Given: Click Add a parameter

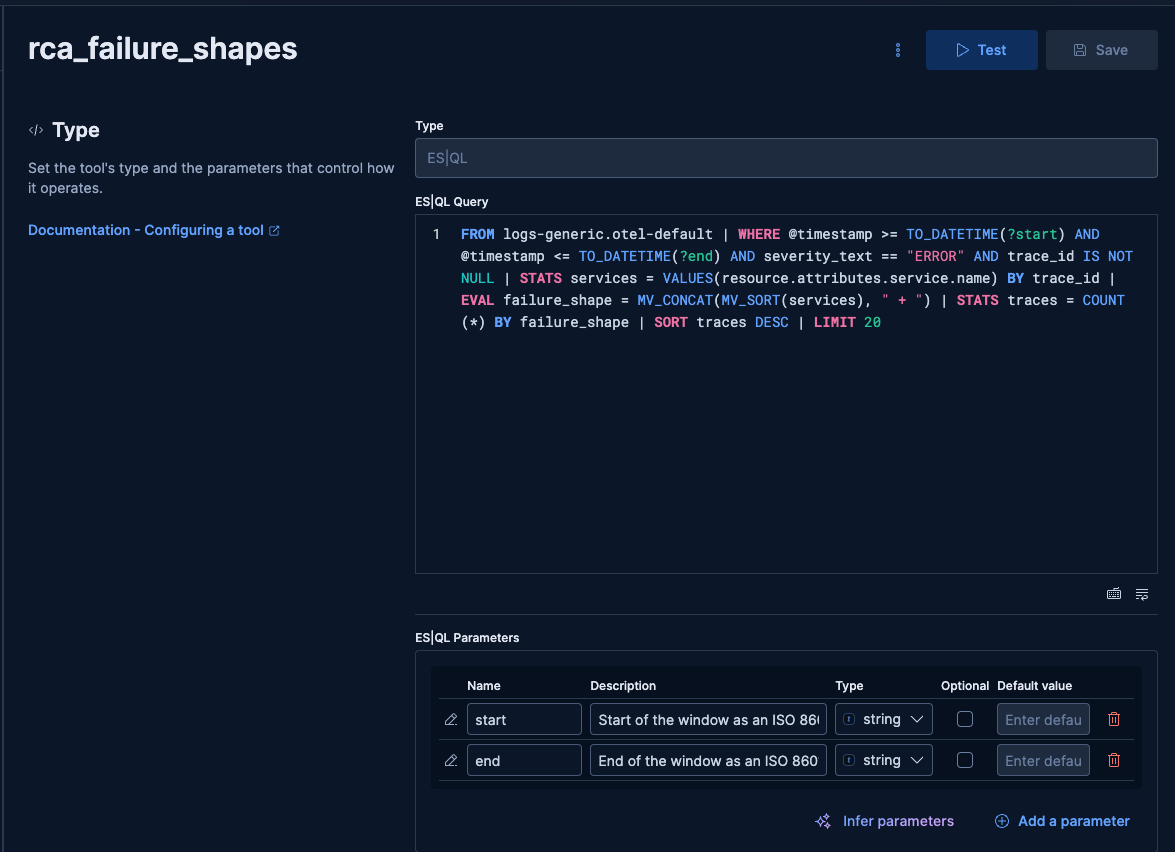Looking at the screenshot, I should (x=1063, y=821).
